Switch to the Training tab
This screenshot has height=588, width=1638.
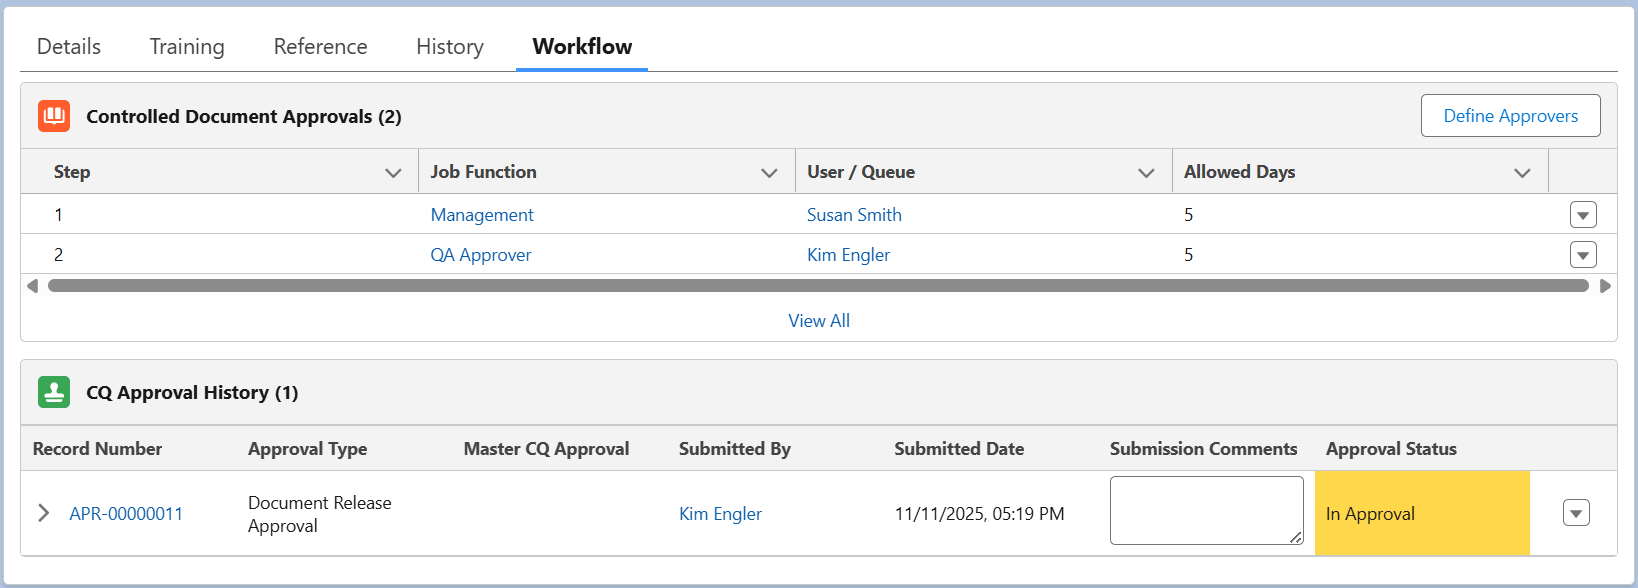click(187, 47)
